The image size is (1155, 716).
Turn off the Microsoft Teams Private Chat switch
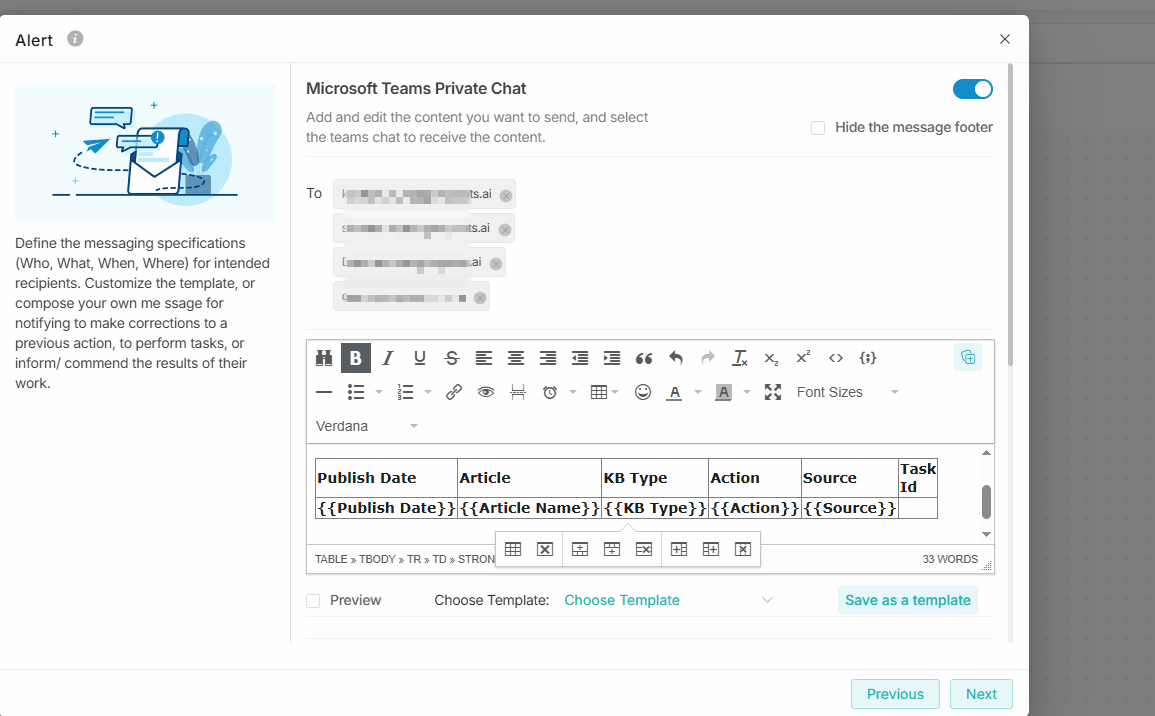(972, 89)
